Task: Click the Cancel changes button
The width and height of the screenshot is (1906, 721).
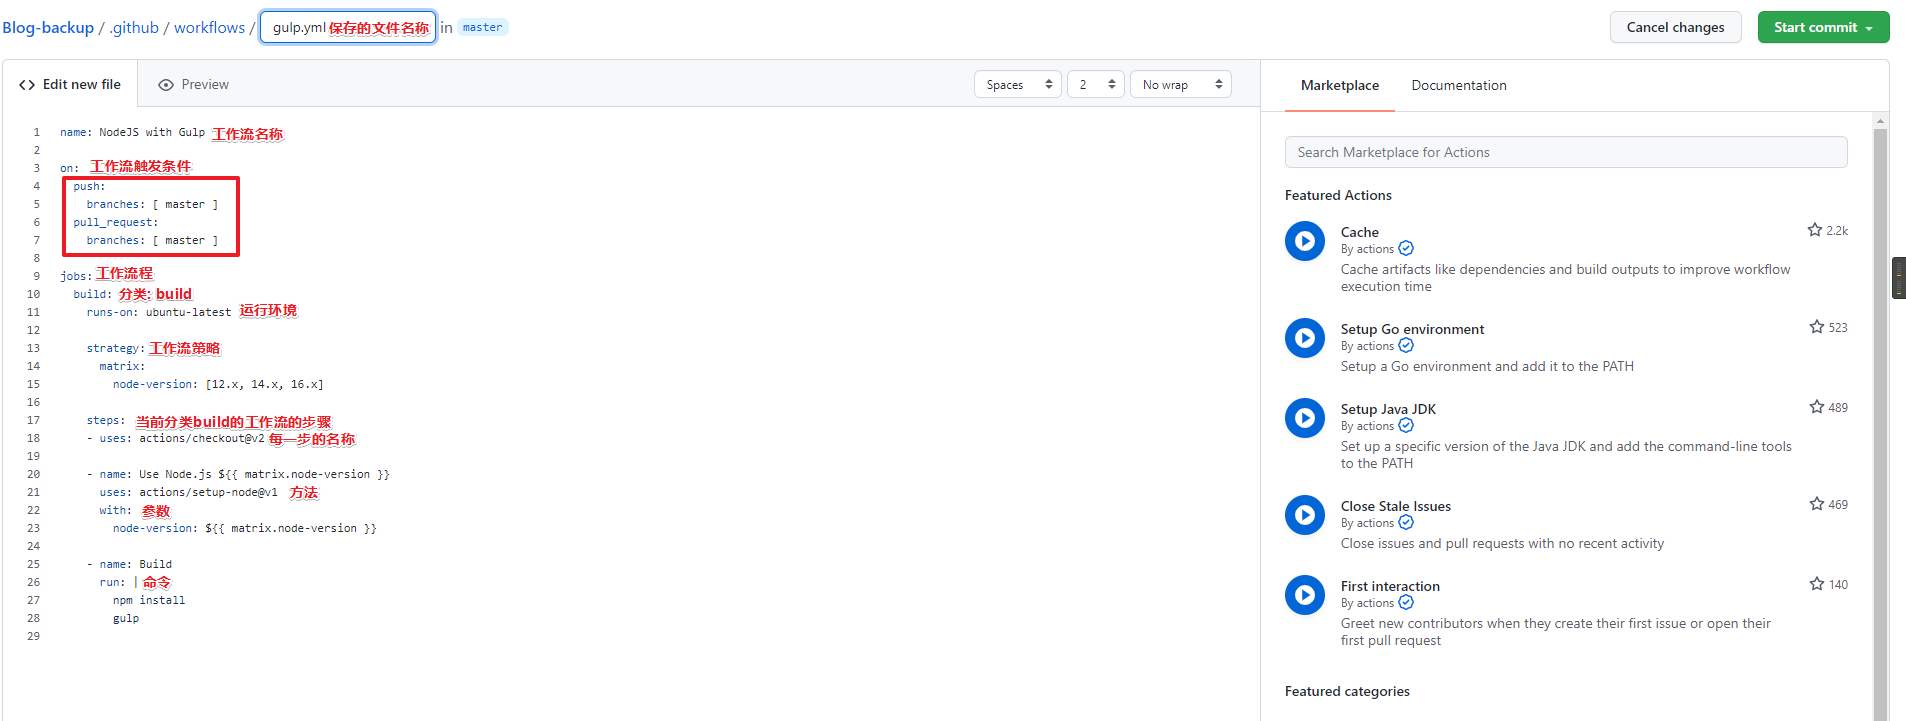Action: pos(1675,27)
